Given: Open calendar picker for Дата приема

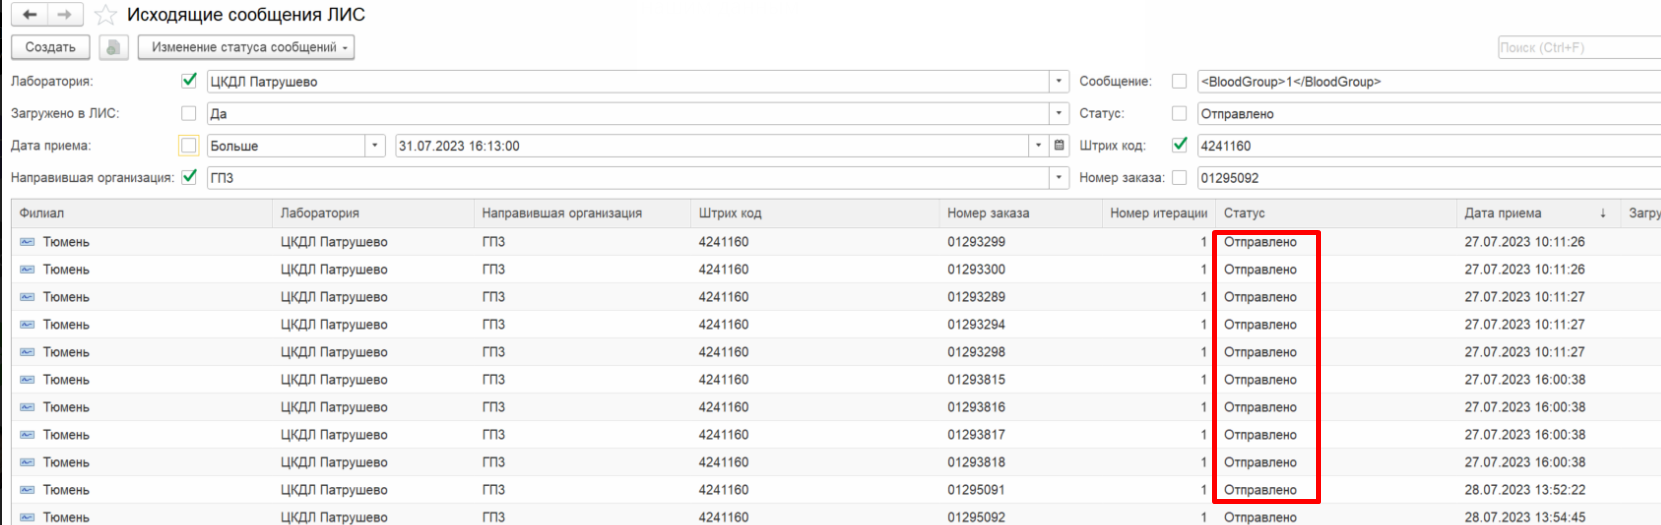Looking at the screenshot, I should pos(1059,146).
